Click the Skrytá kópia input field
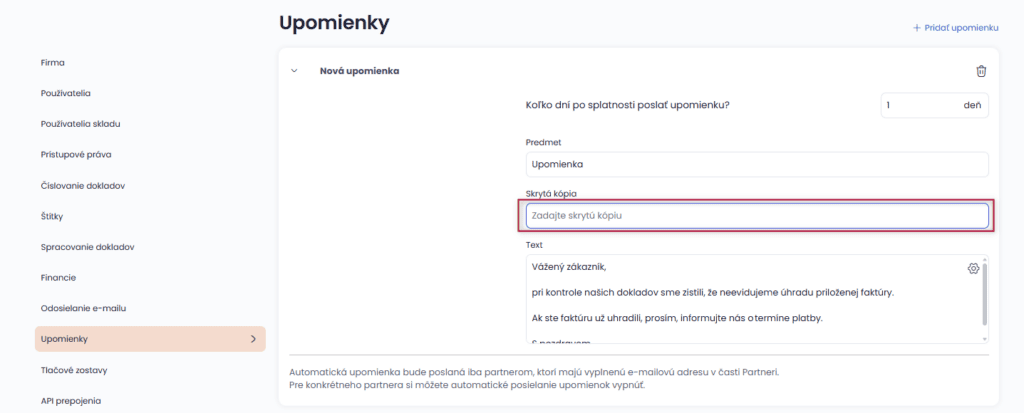1024x413 pixels. point(756,215)
